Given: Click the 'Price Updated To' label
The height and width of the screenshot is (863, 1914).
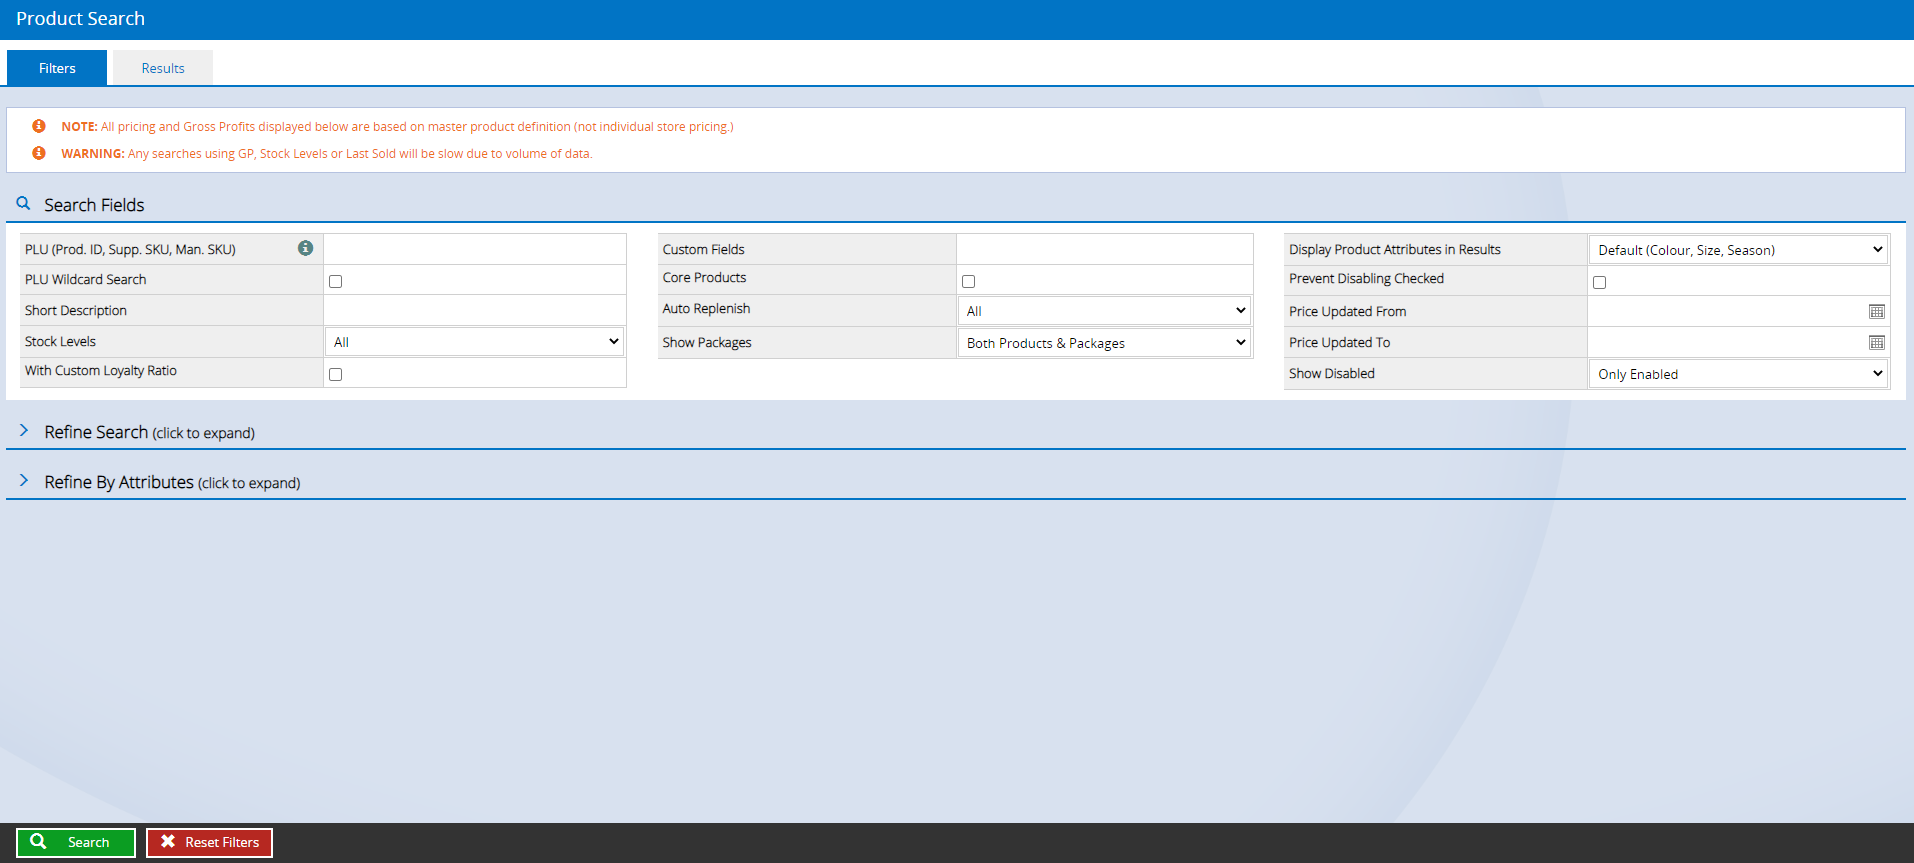Looking at the screenshot, I should pos(1339,343).
